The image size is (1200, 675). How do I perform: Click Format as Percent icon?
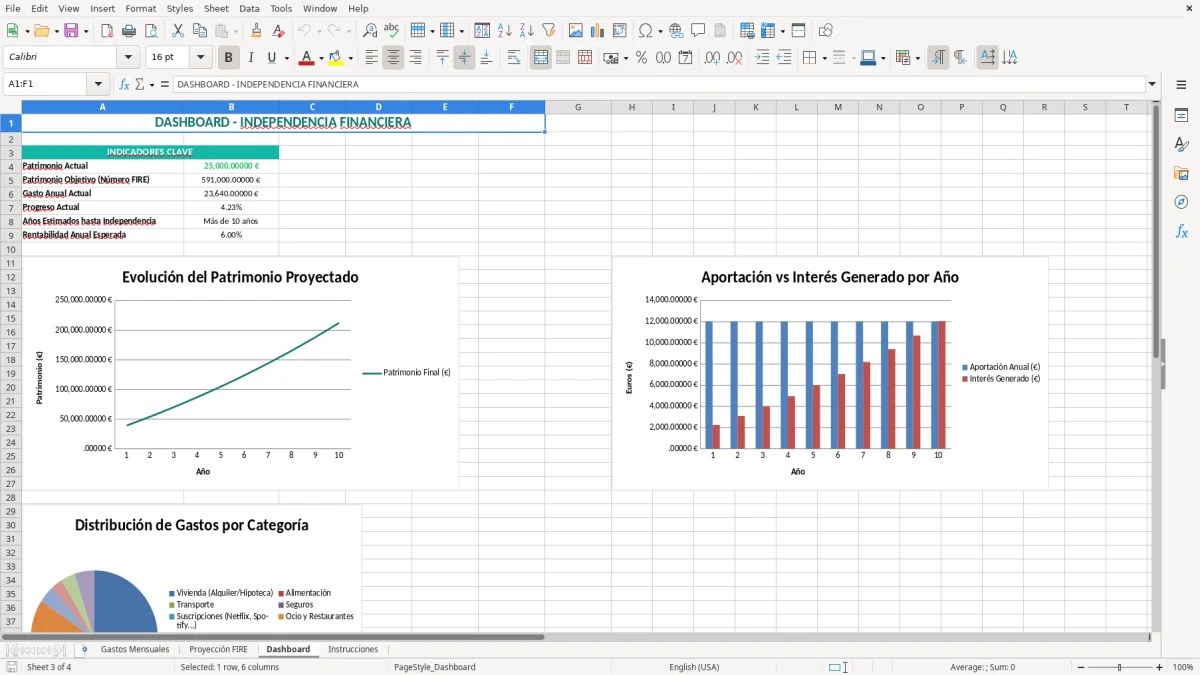[x=641, y=58]
